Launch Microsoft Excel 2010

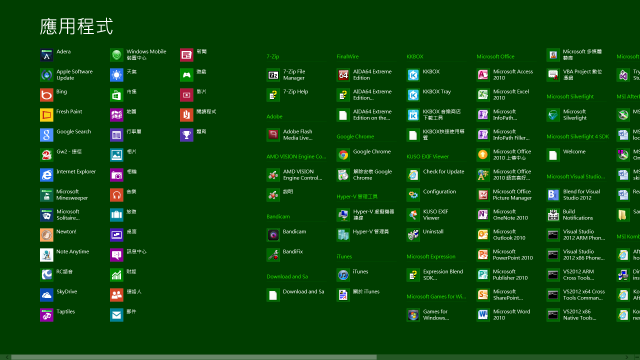(x=483, y=95)
